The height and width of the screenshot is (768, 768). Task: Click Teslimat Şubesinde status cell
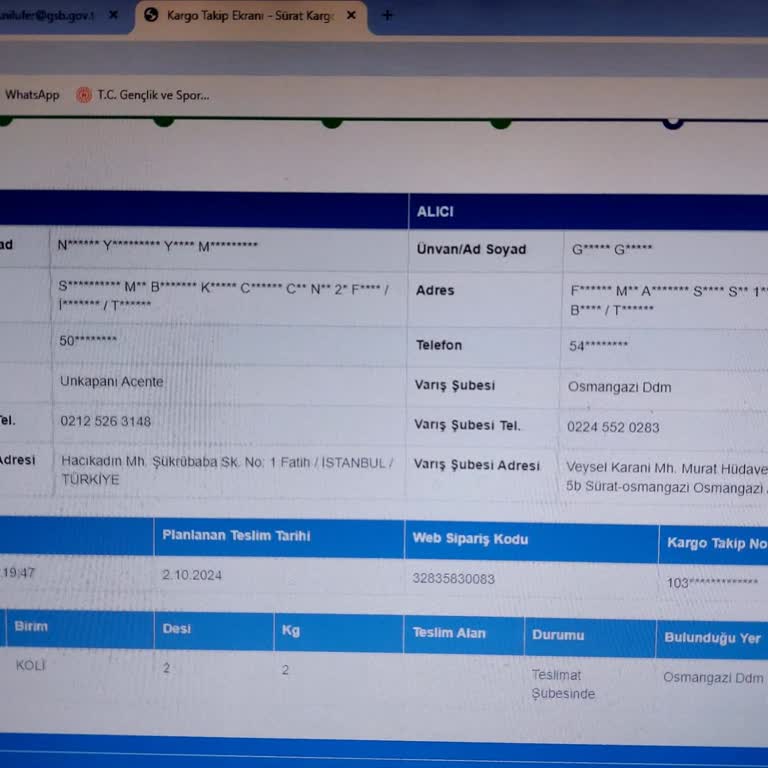click(x=563, y=684)
